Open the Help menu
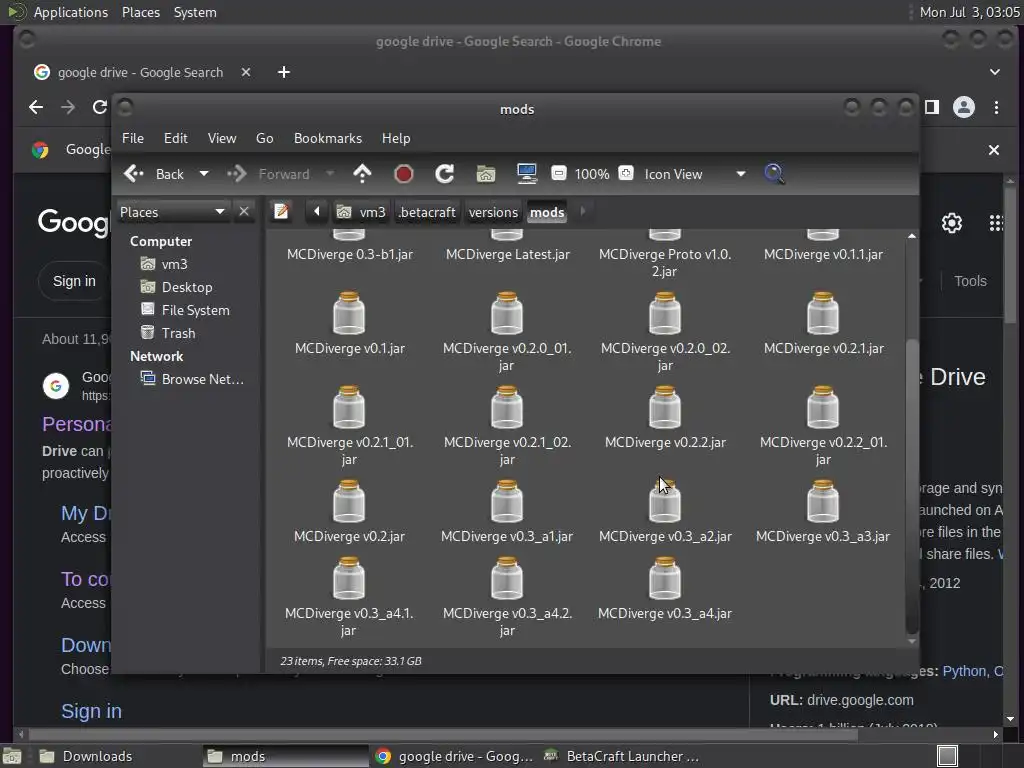Screen dimensions: 1024x768 [396, 138]
